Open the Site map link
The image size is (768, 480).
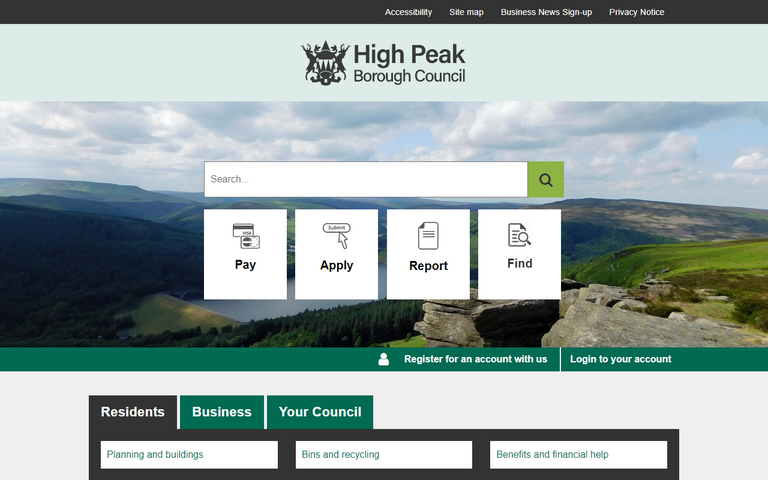click(466, 12)
